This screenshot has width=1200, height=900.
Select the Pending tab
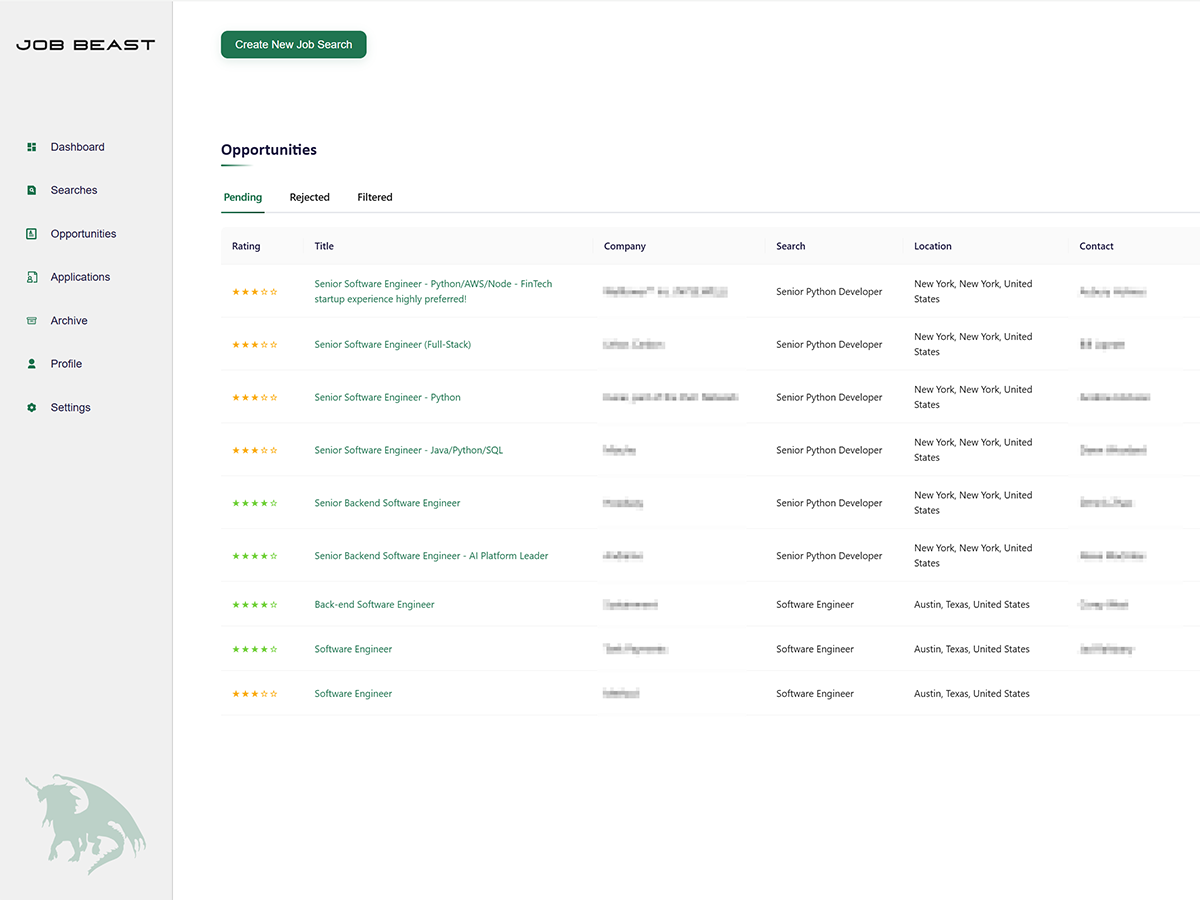(x=242, y=197)
